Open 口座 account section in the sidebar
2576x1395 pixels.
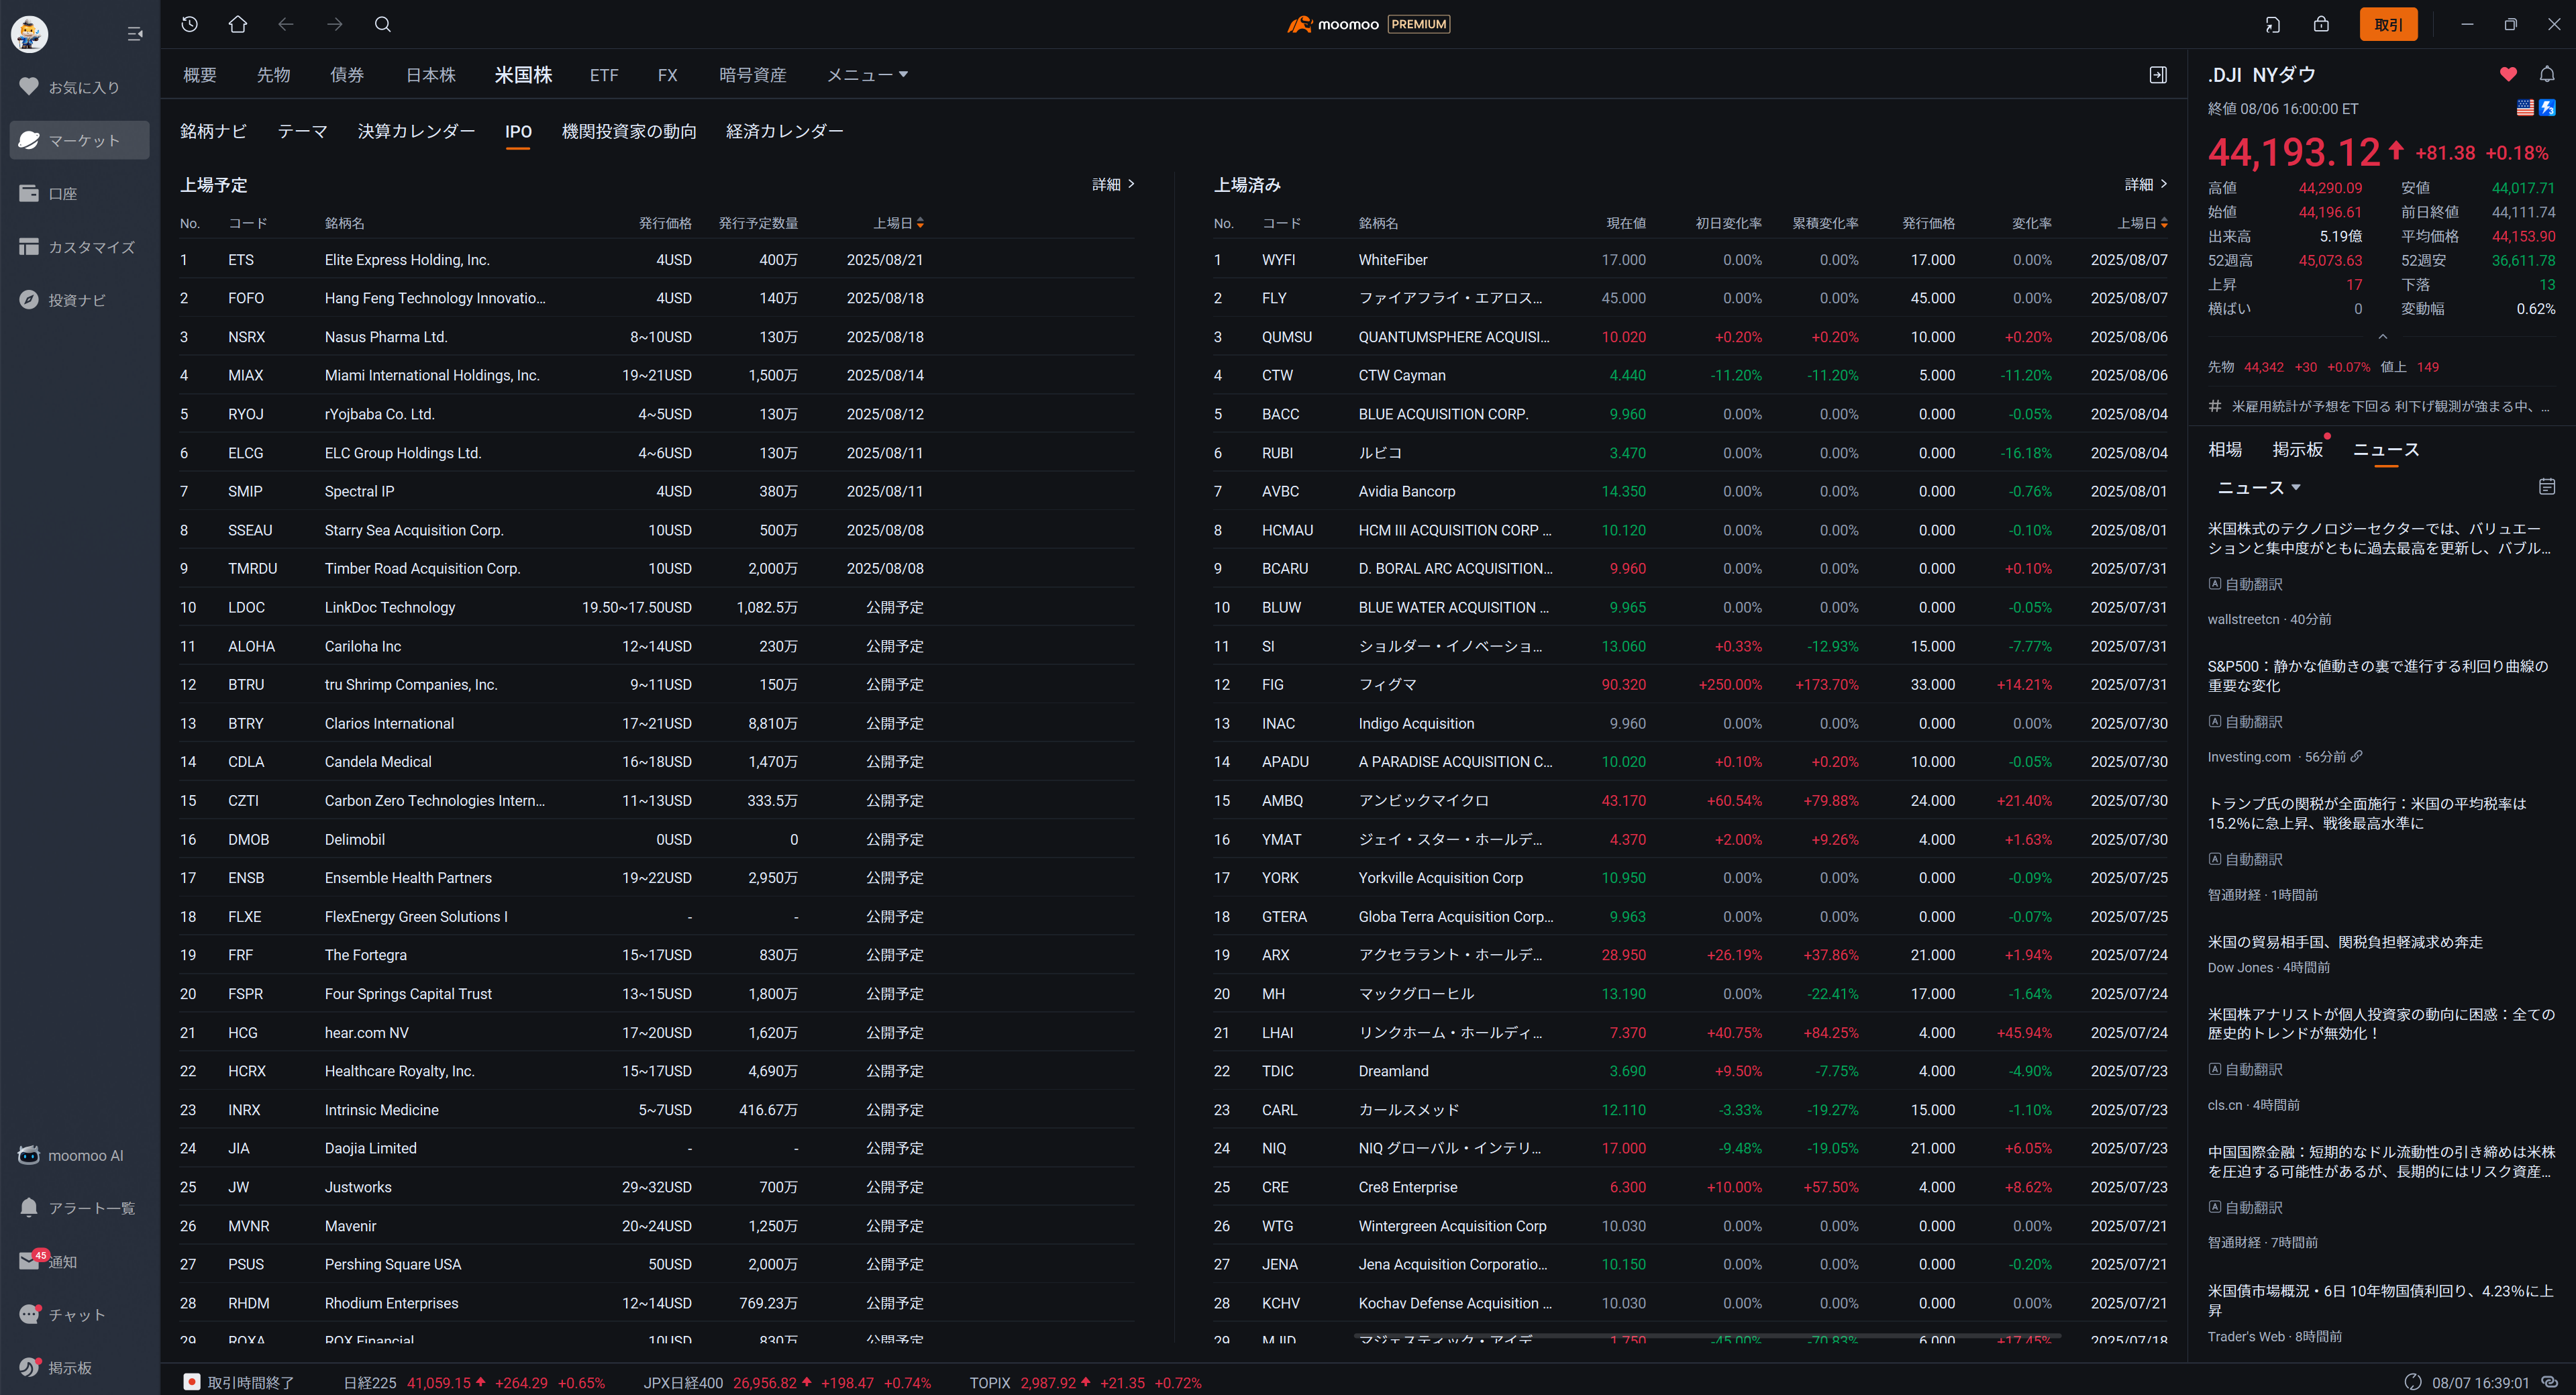click(x=80, y=193)
